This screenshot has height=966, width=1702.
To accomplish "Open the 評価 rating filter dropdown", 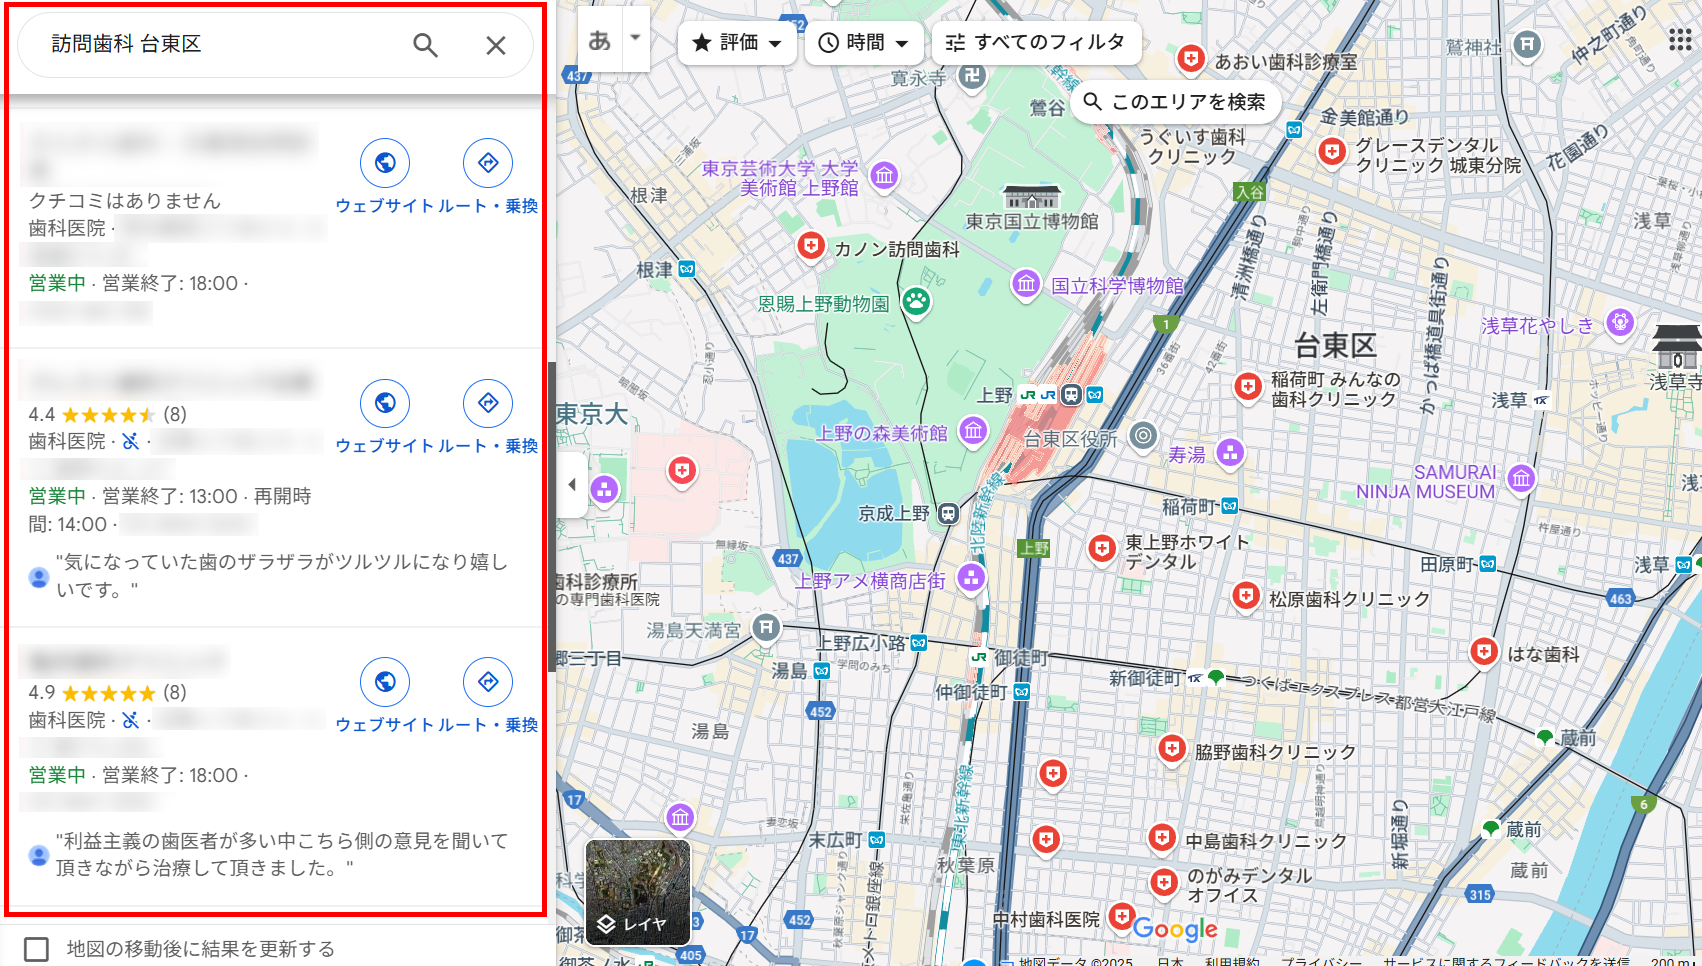I will (737, 43).
